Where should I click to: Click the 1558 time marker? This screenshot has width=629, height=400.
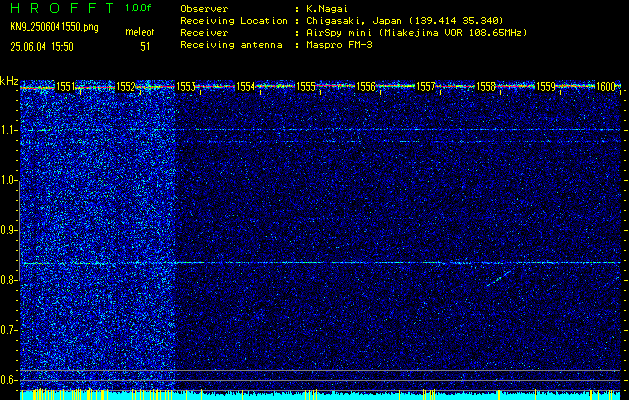tap(486, 86)
